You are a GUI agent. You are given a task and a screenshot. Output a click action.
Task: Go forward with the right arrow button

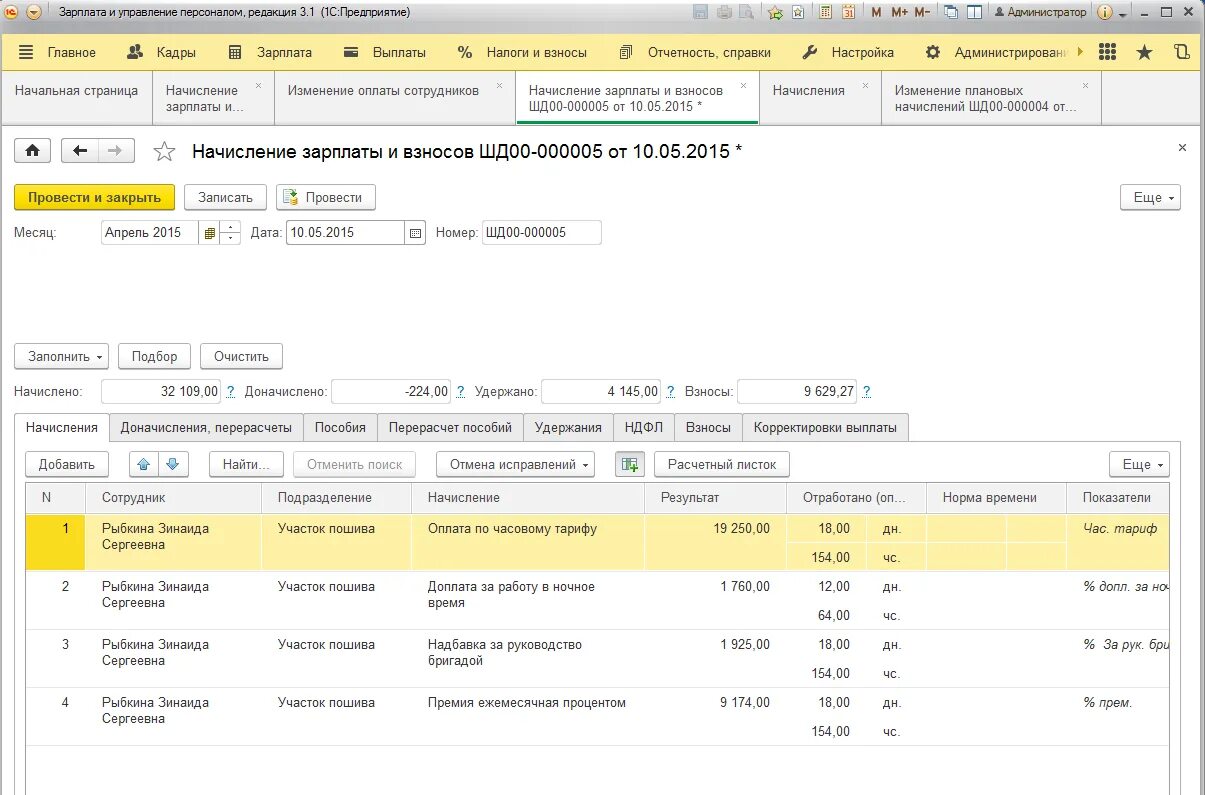coord(116,151)
